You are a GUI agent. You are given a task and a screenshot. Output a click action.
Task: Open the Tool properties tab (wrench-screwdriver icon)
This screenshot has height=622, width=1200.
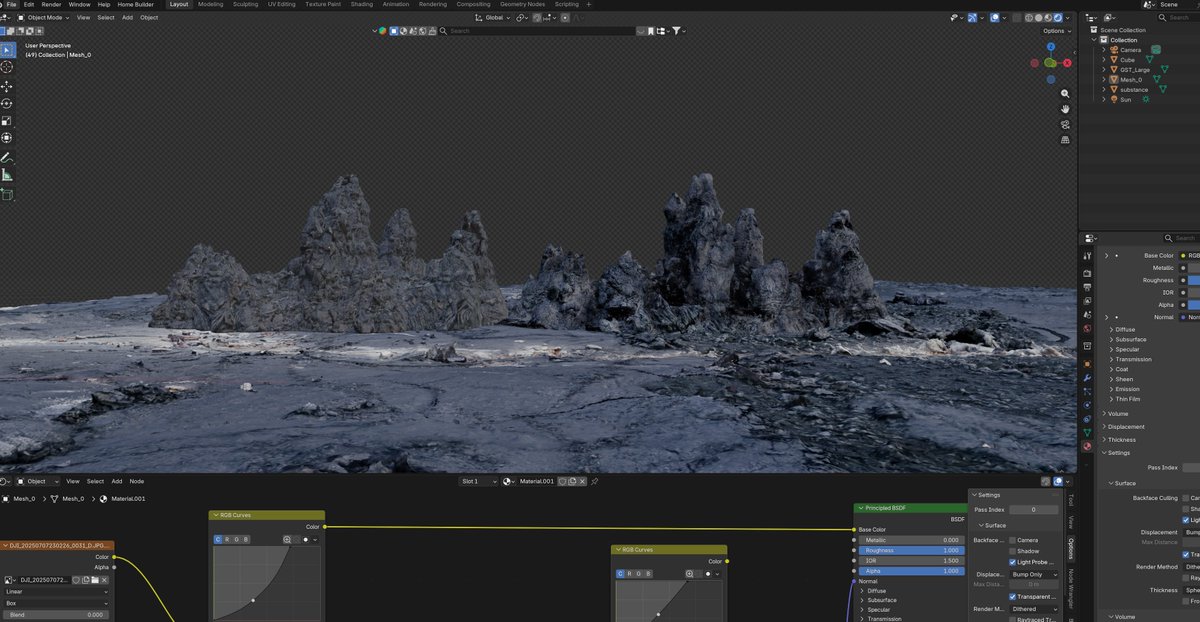[1087, 256]
